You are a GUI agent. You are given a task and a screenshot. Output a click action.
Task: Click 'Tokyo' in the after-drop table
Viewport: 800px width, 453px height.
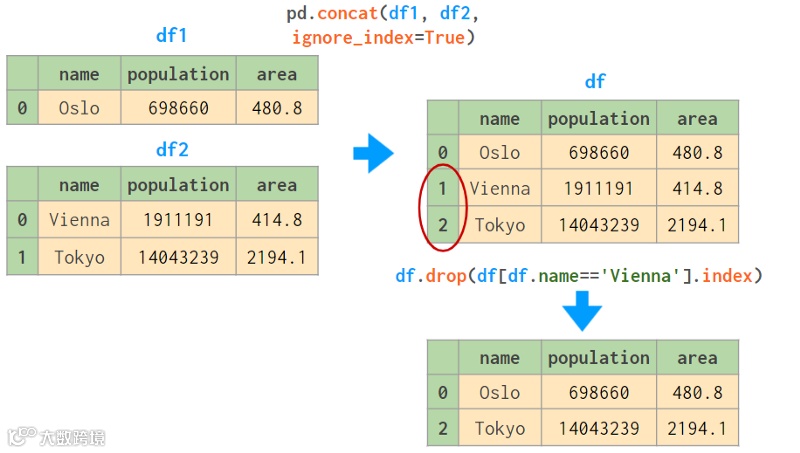click(499, 428)
